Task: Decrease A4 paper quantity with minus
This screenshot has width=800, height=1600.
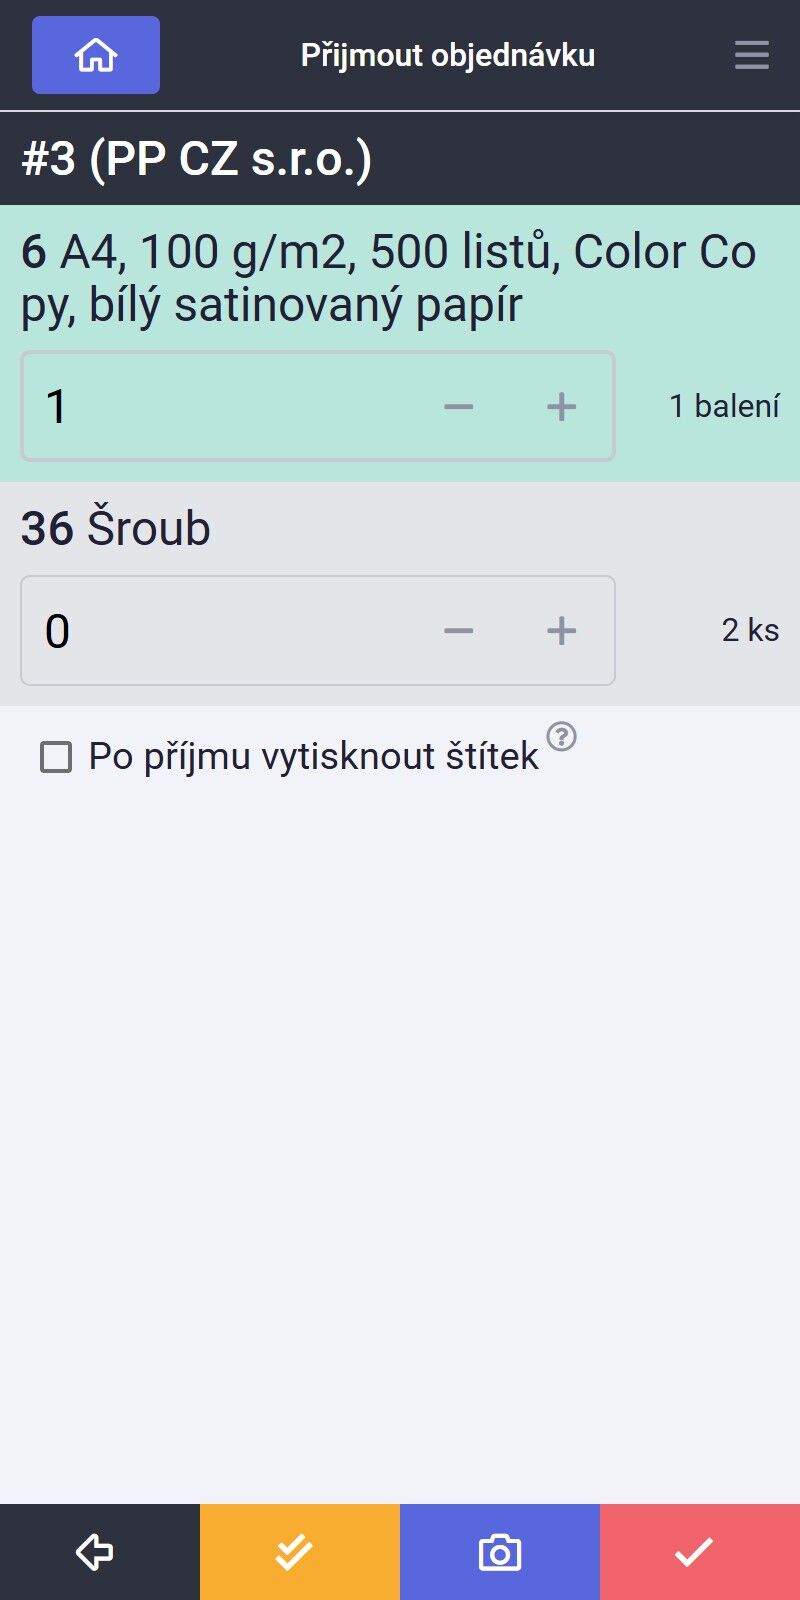Action: click(x=459, y=406)
